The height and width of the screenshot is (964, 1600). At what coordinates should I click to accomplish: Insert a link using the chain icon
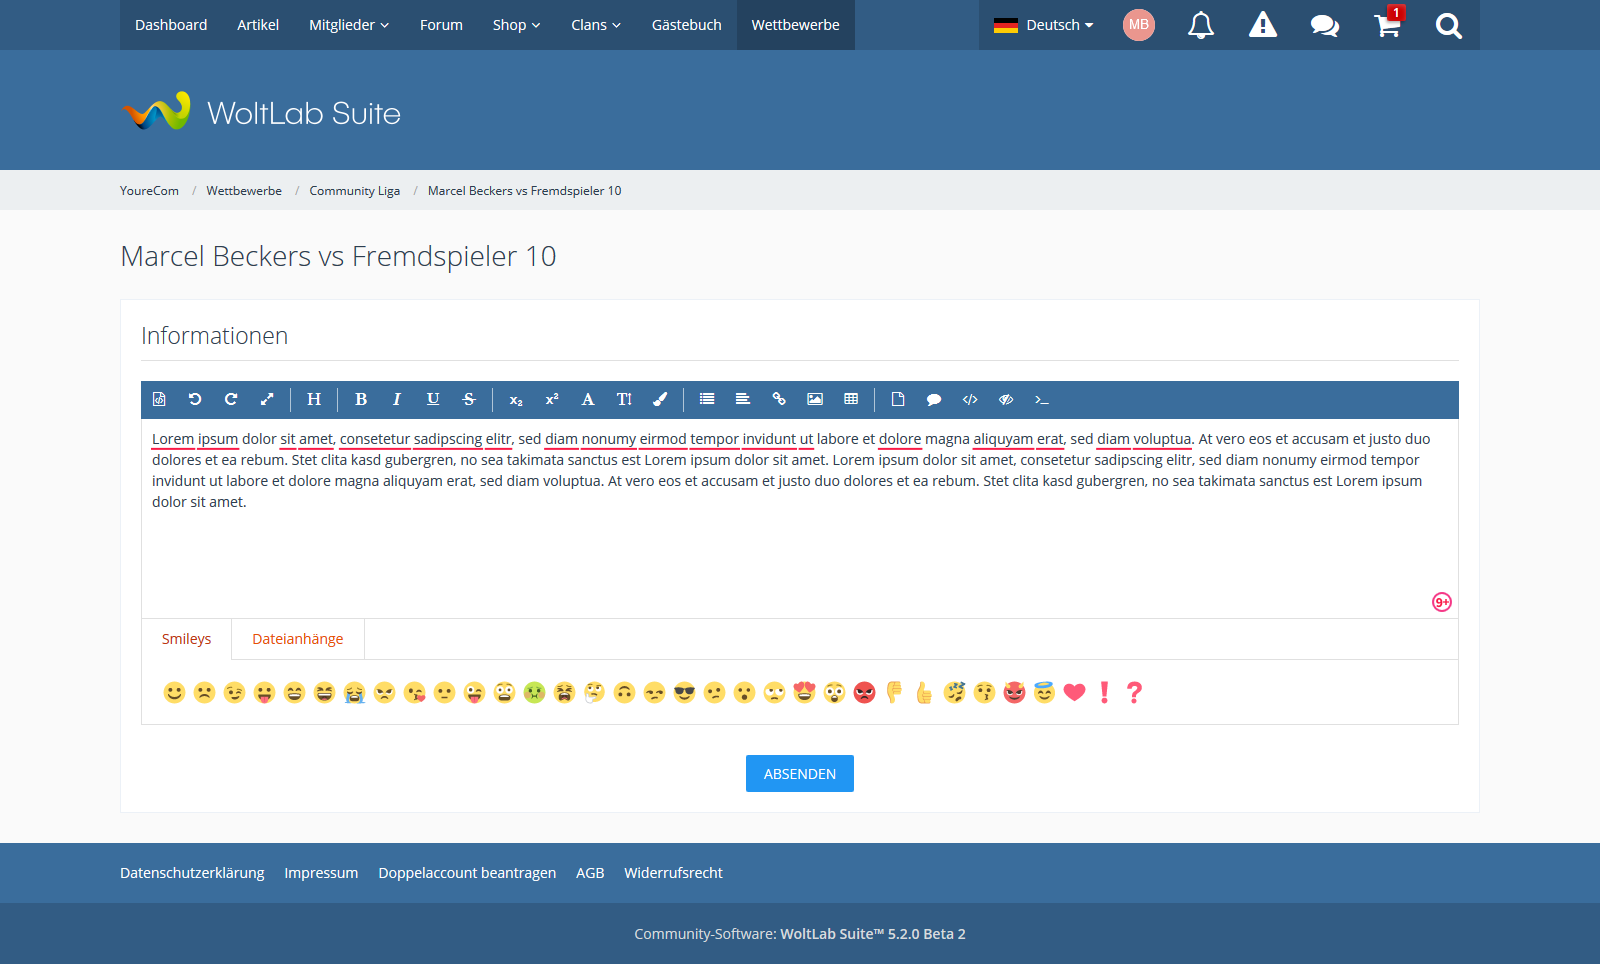779,399
